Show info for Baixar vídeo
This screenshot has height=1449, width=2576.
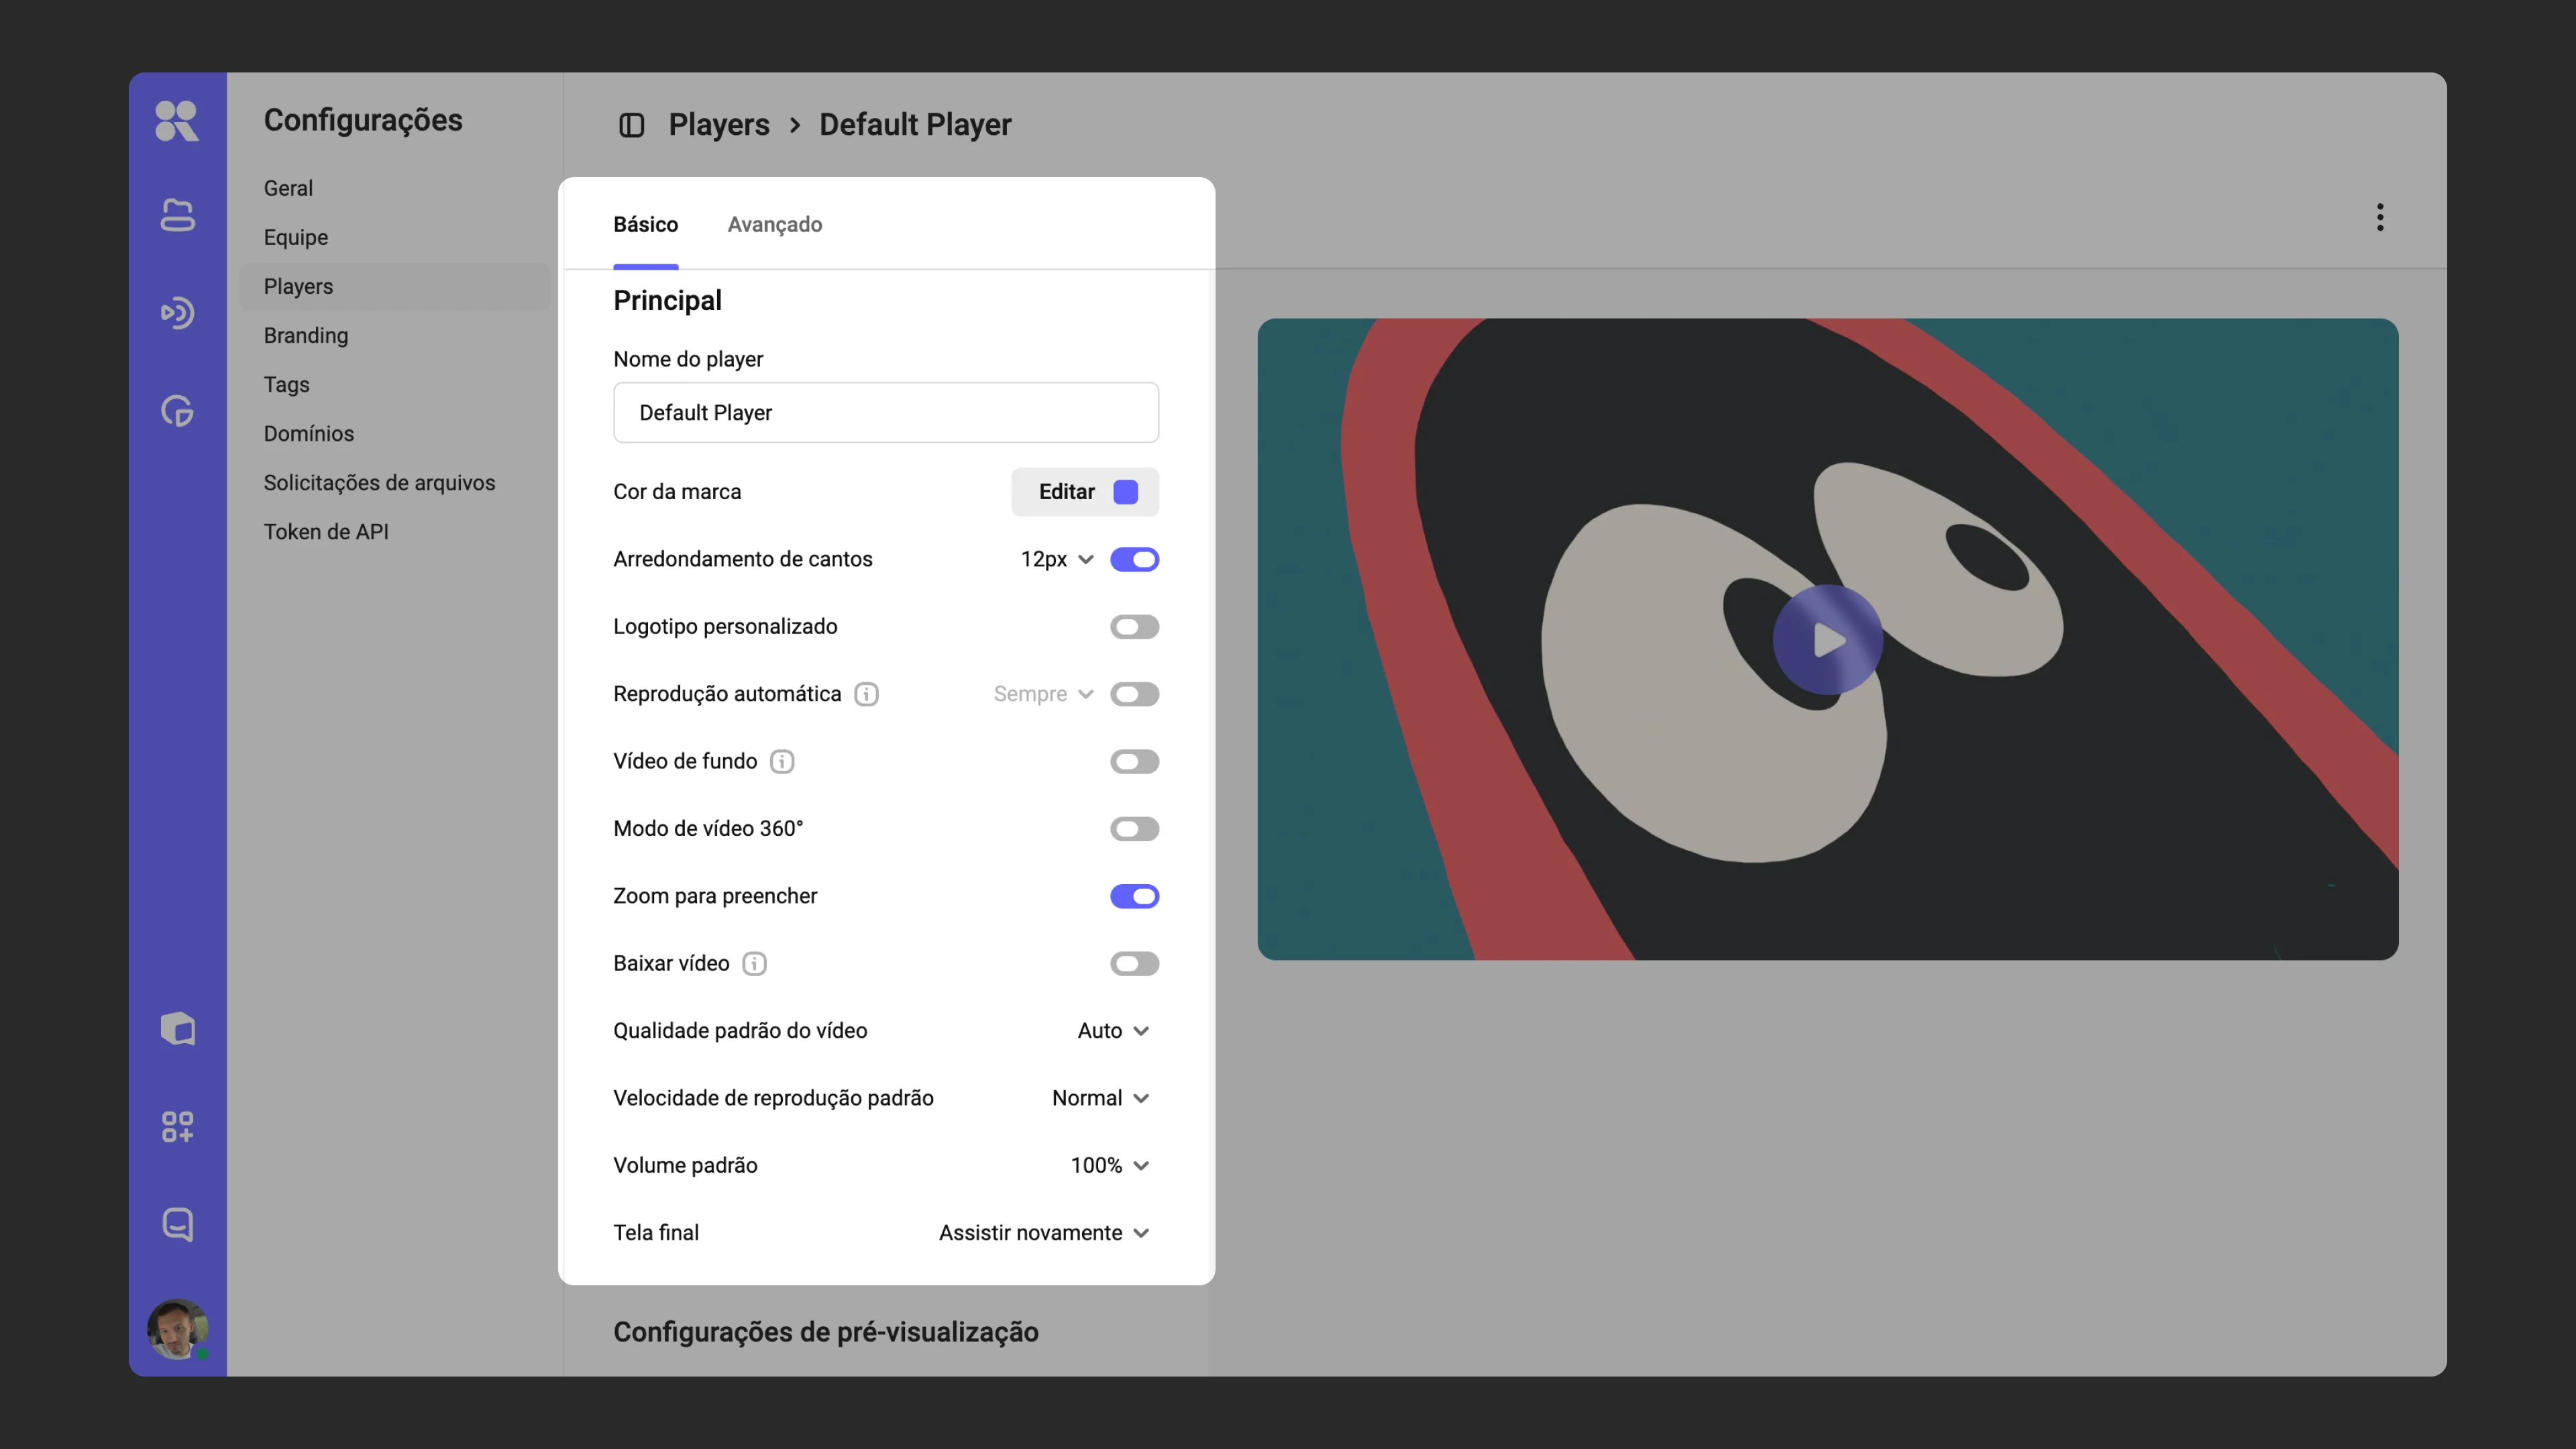click(x=754, y=964)
